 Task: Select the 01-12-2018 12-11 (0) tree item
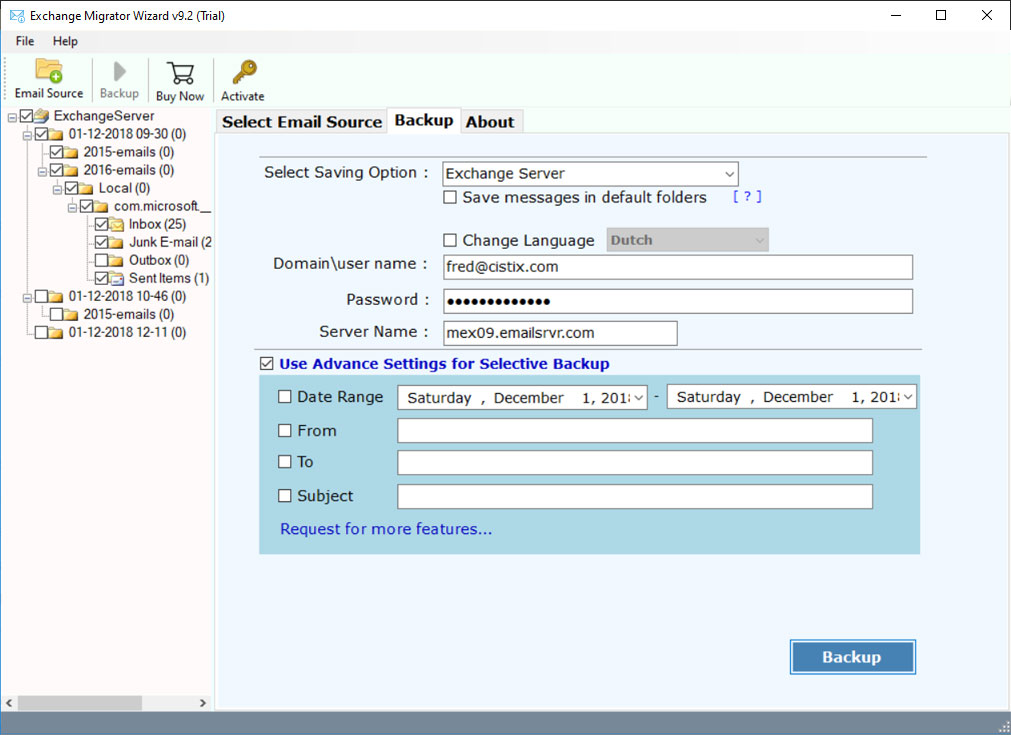click(127, 333)
